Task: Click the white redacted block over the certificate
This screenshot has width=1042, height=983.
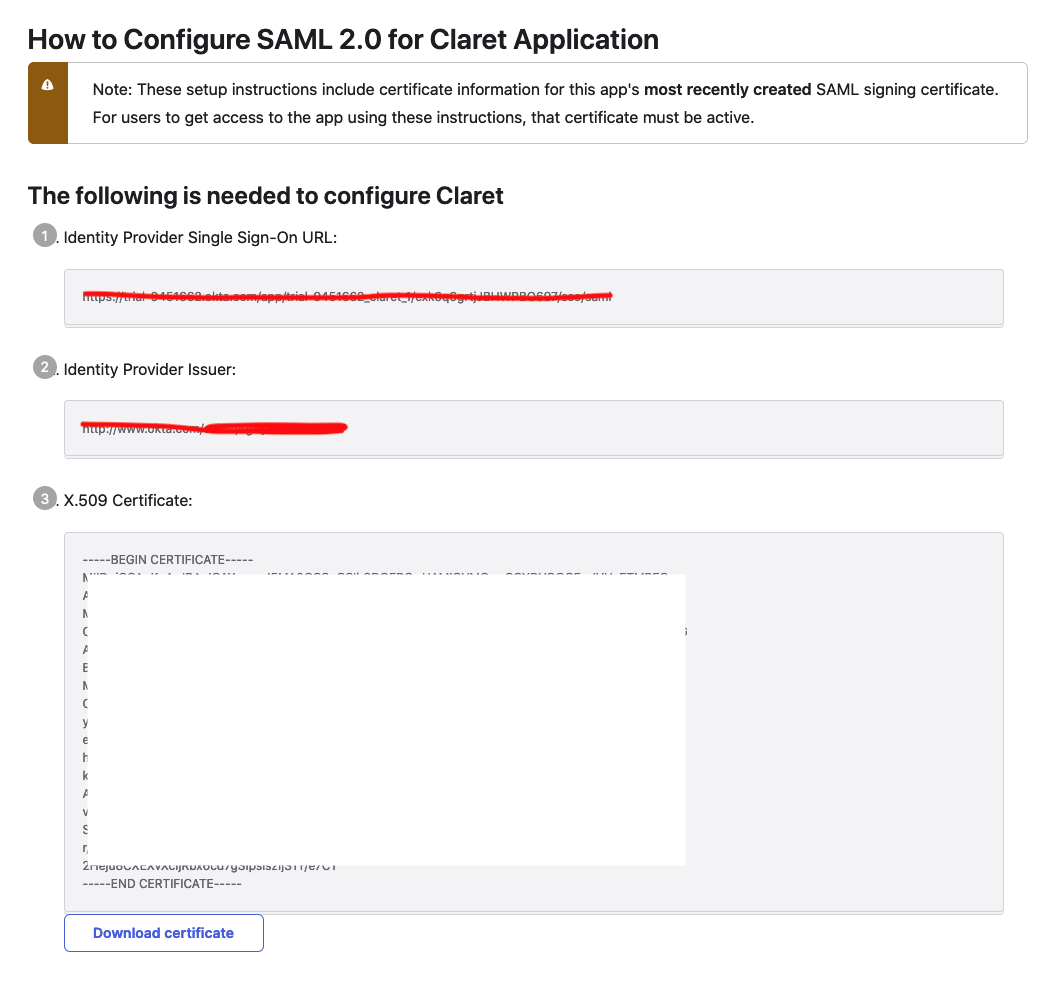Action: tap(390, 718)
